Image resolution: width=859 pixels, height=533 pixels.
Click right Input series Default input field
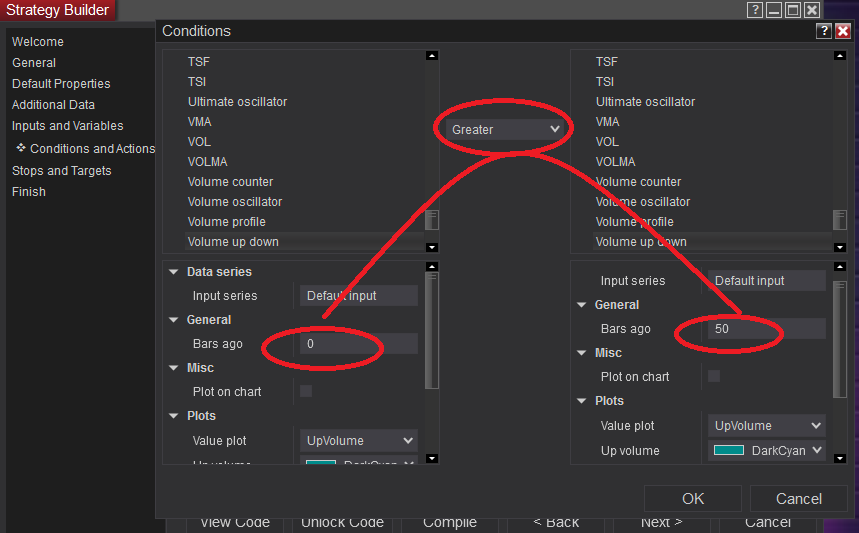click(767, 280)
